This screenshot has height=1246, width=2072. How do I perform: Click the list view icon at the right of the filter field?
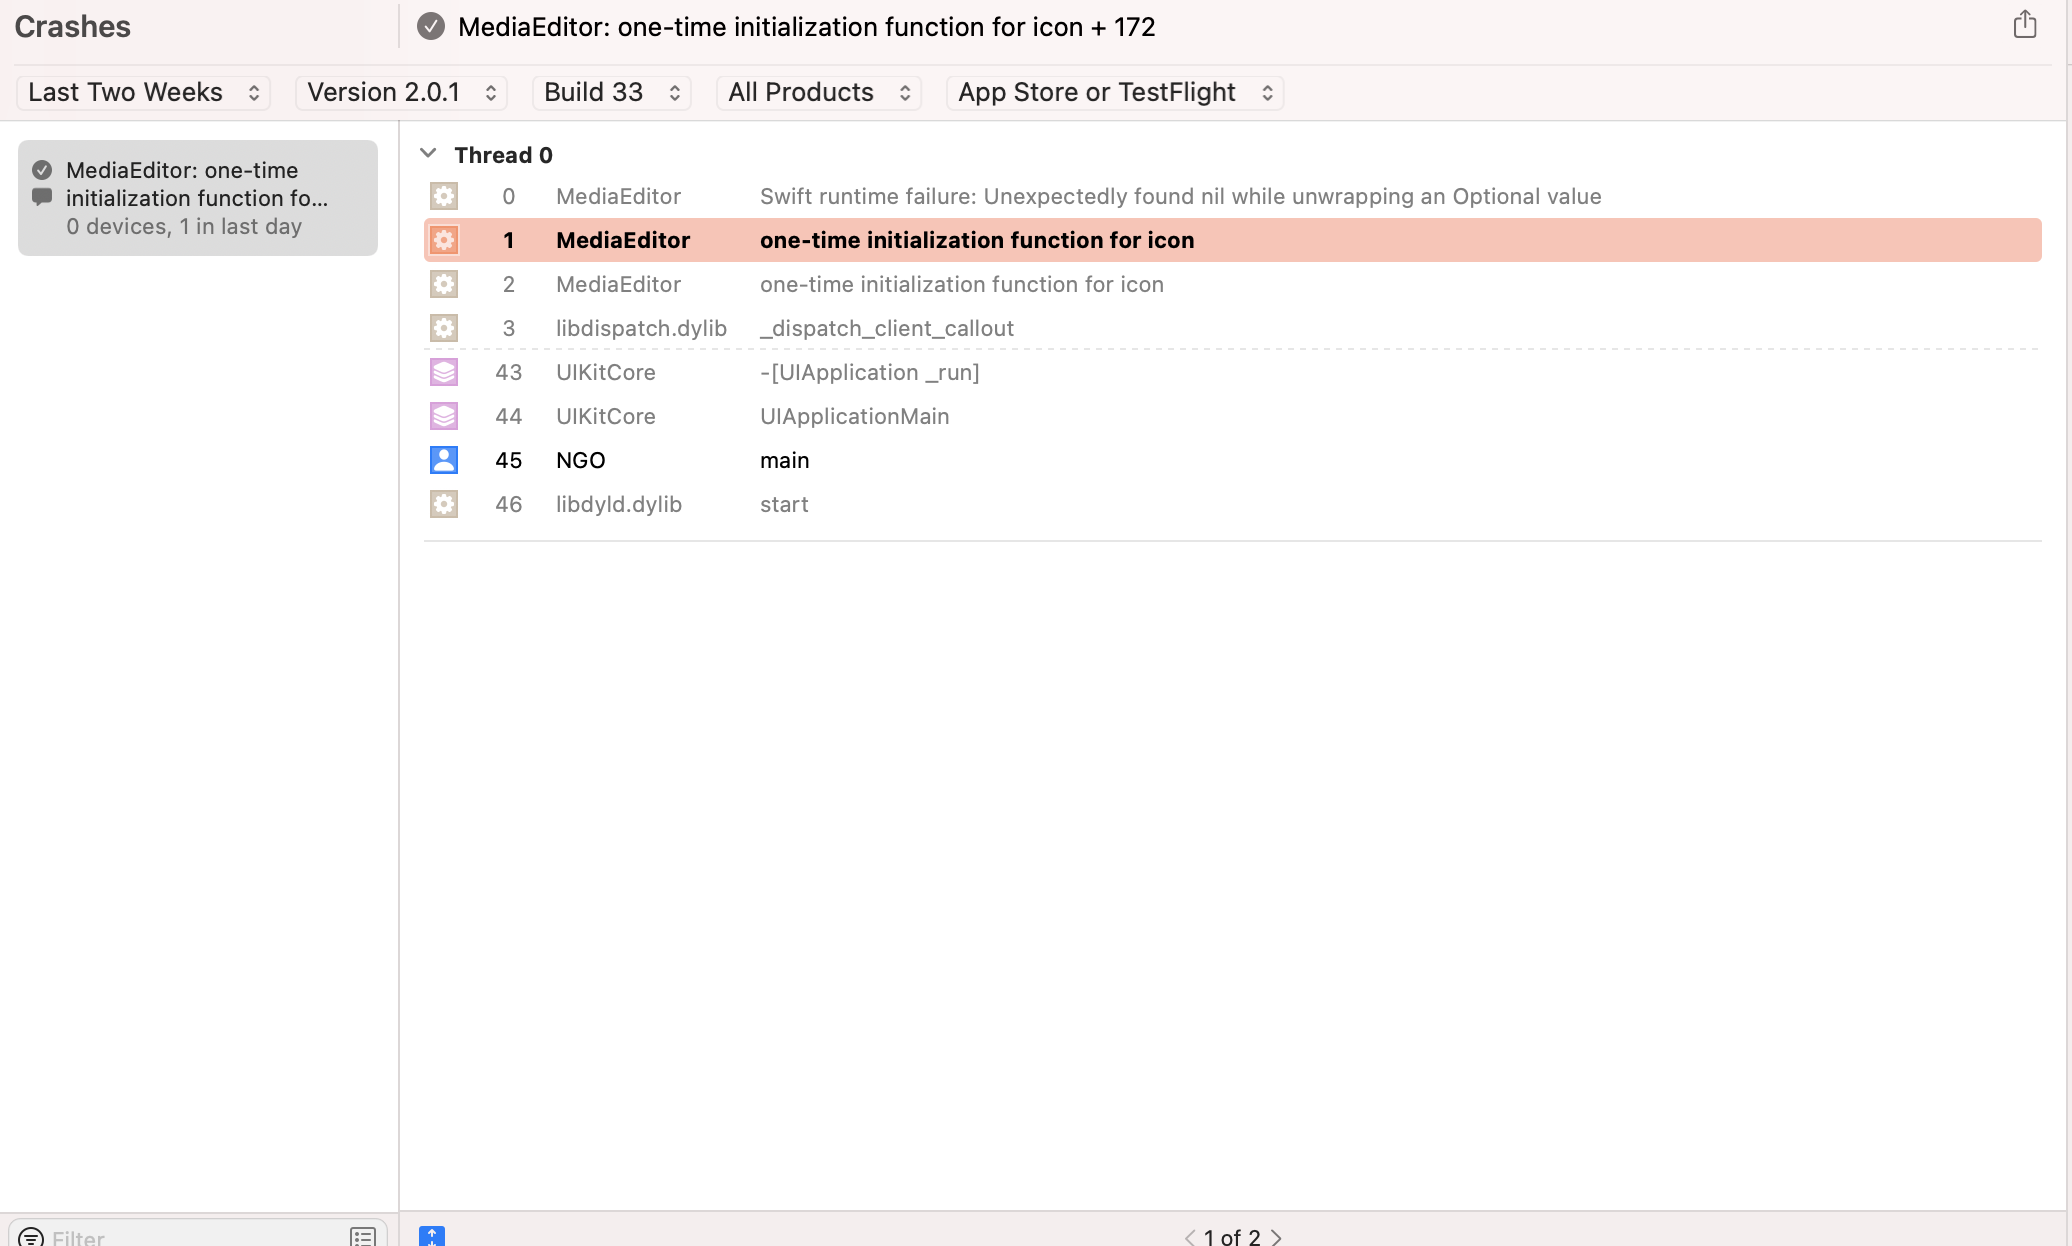[x=363, y=1237]
